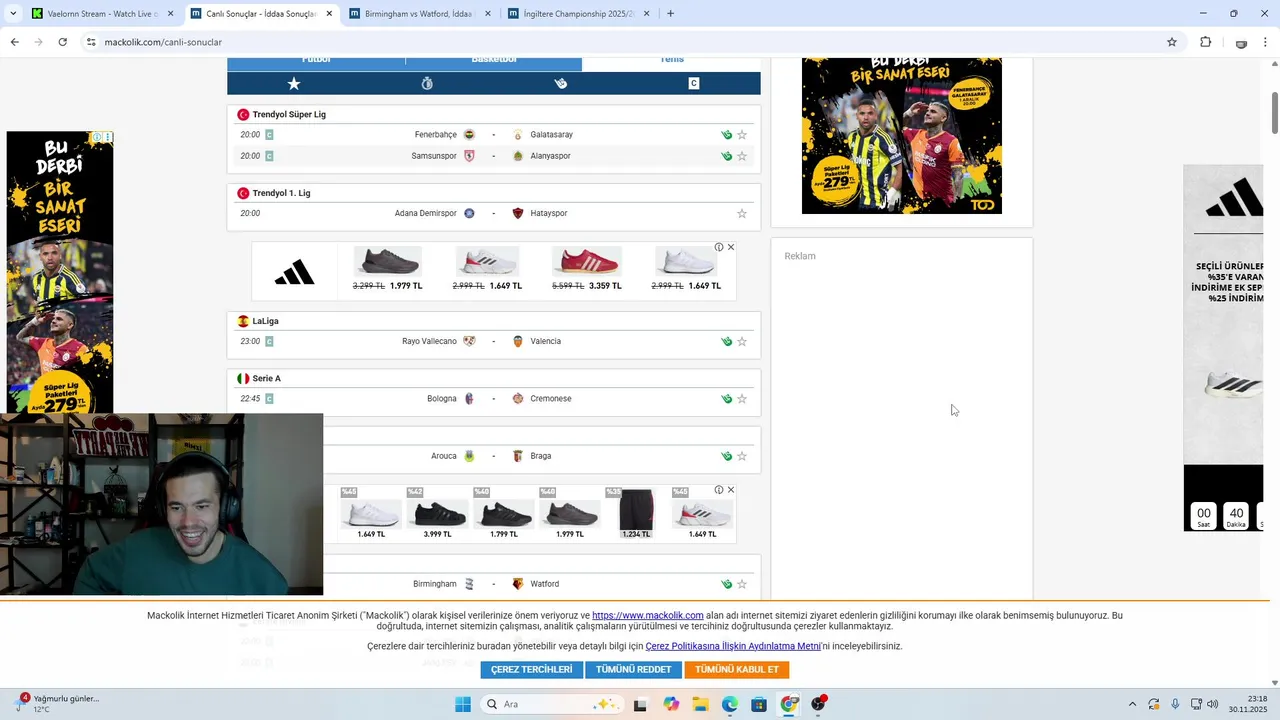Click ÇEREZ TERCİHLERİ button
The width and height of the screenshot is (1280, 720).
[532, 670]
